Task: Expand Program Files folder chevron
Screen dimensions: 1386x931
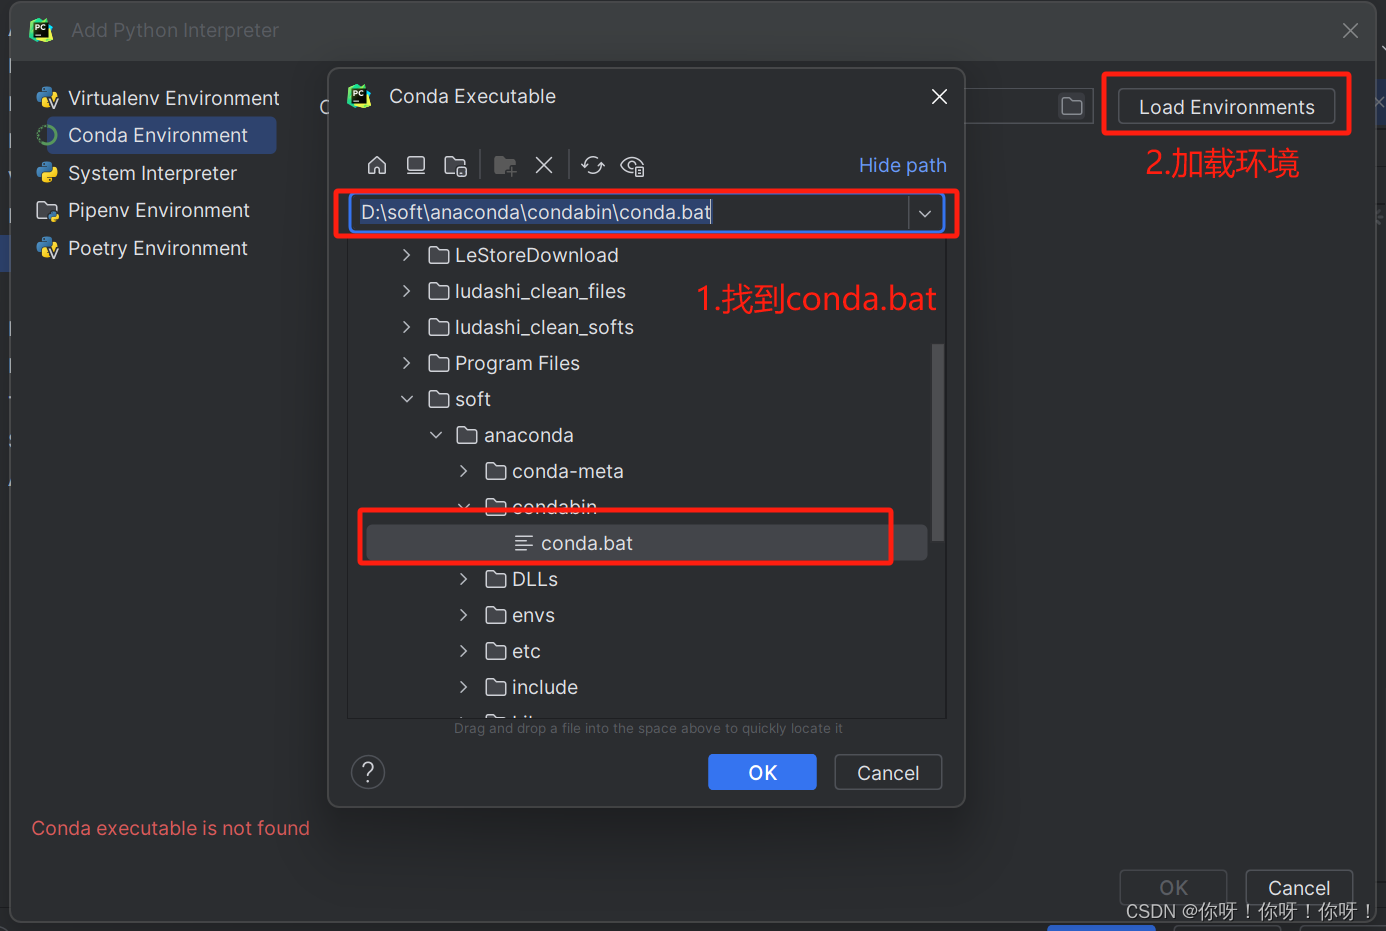Action: pos(406,363)
